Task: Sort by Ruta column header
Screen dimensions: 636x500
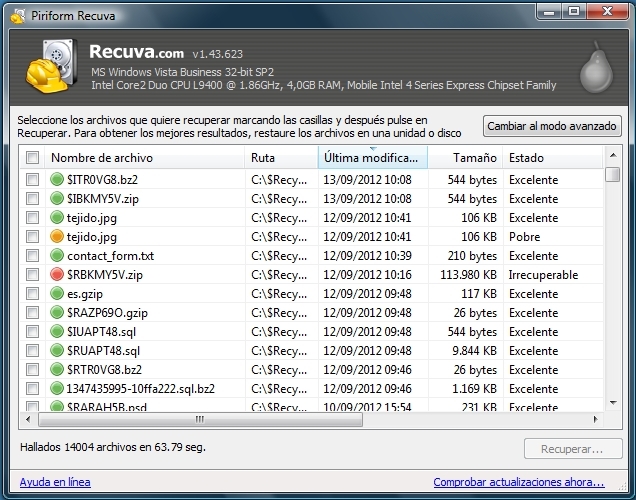Action: [281, 157]
